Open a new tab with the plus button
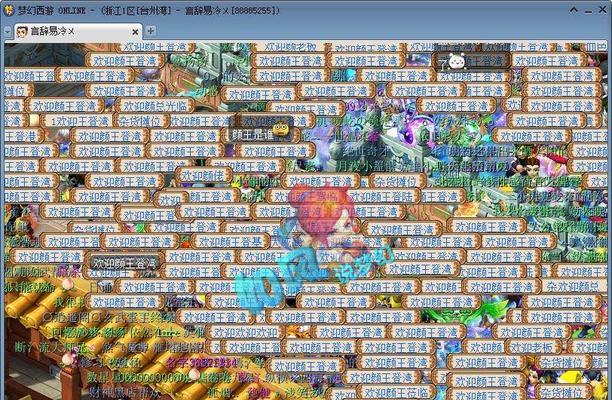612x400 pixels. 150,31
